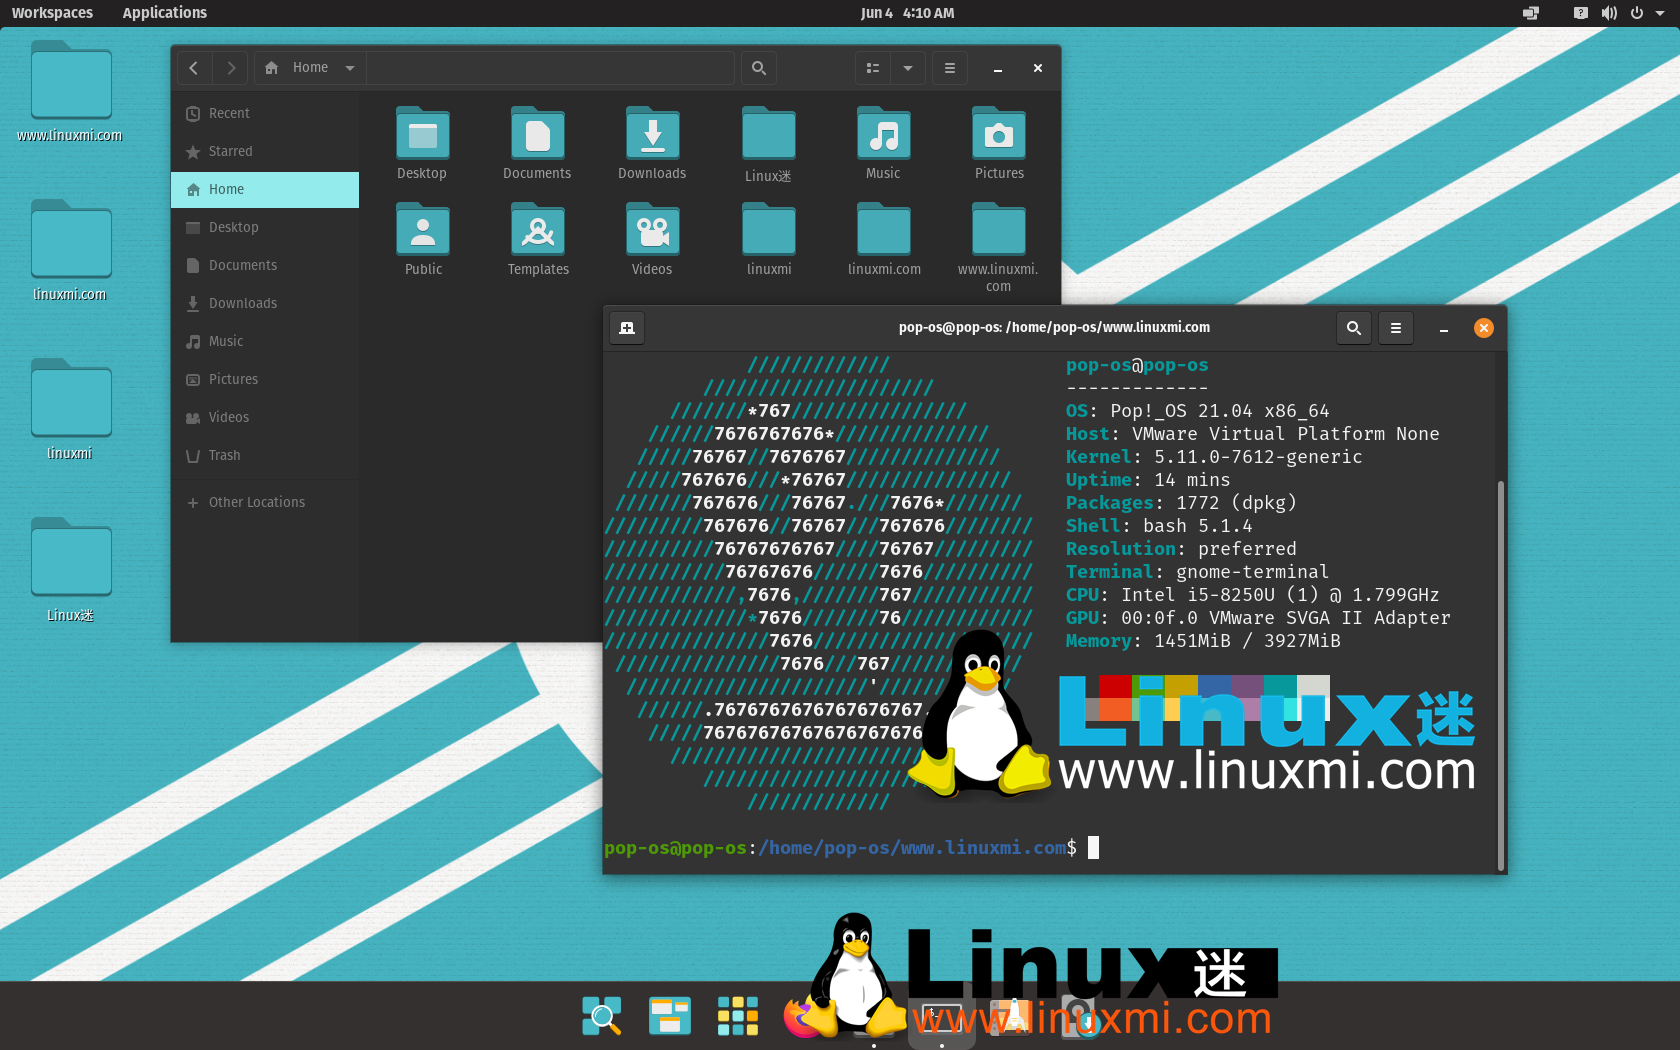Open clock and calendar in top bar
Image resolution: width=1680 pixels, height=1050 pixels.
(x=907, y=13)
